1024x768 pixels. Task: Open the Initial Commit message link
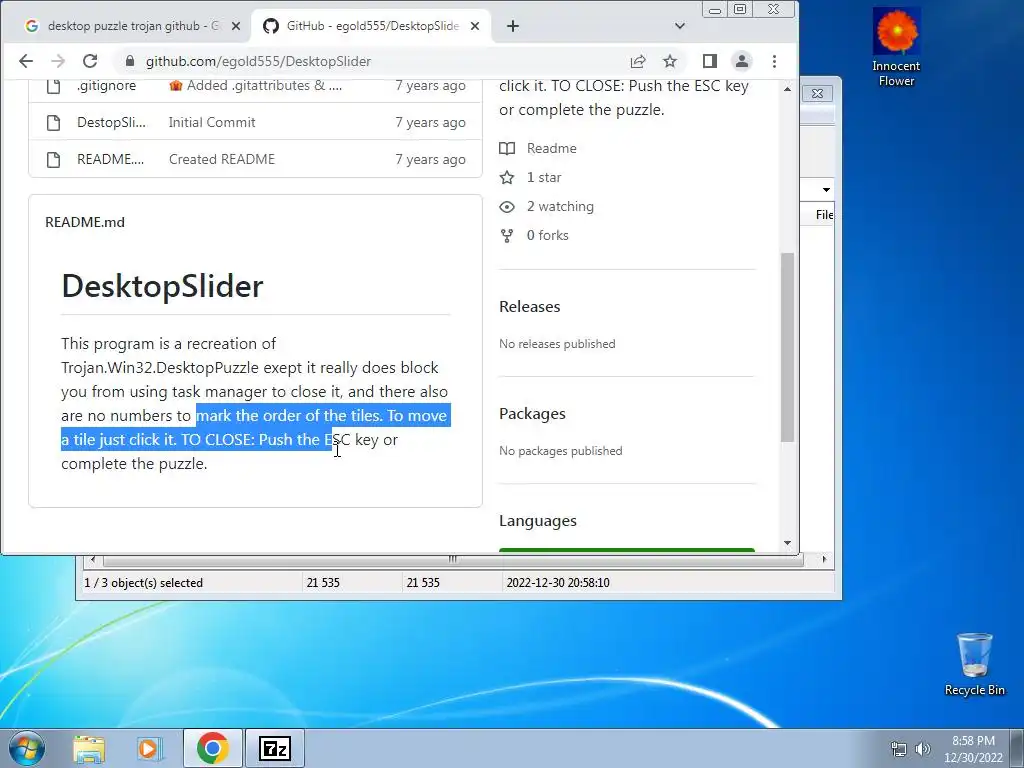coord(212,122)
